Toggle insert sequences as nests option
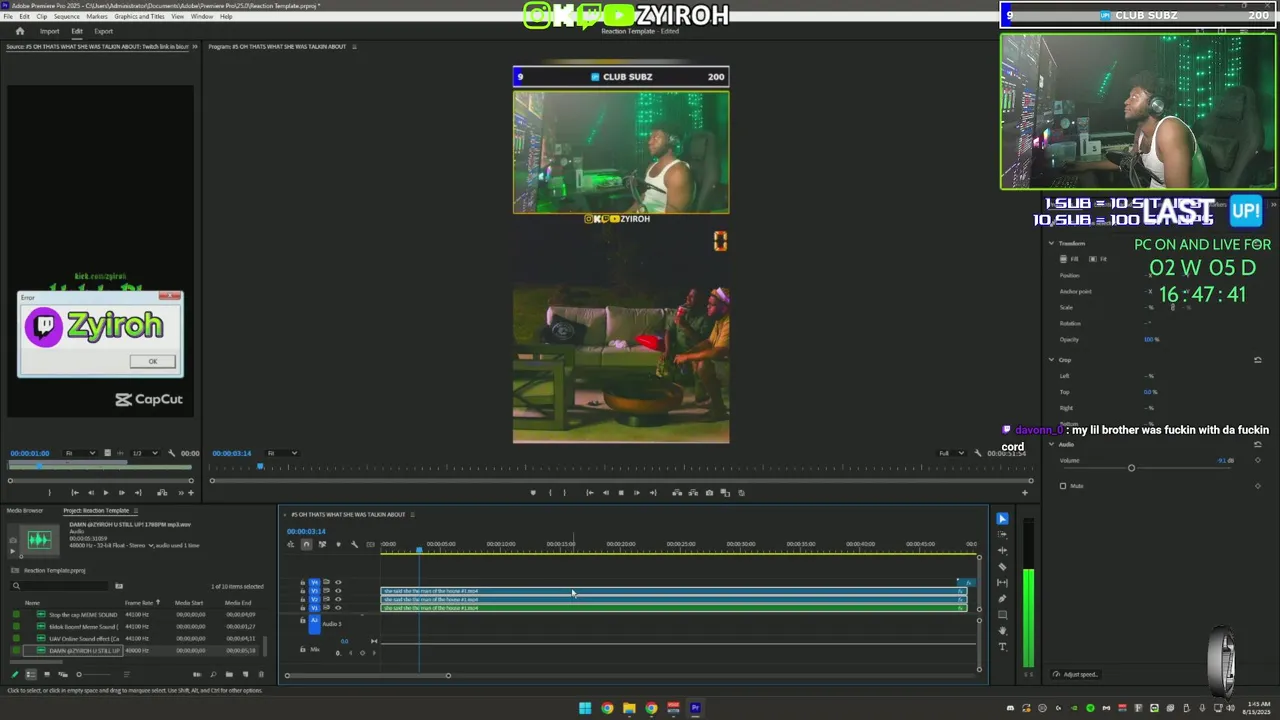 [x=290, y=544]
